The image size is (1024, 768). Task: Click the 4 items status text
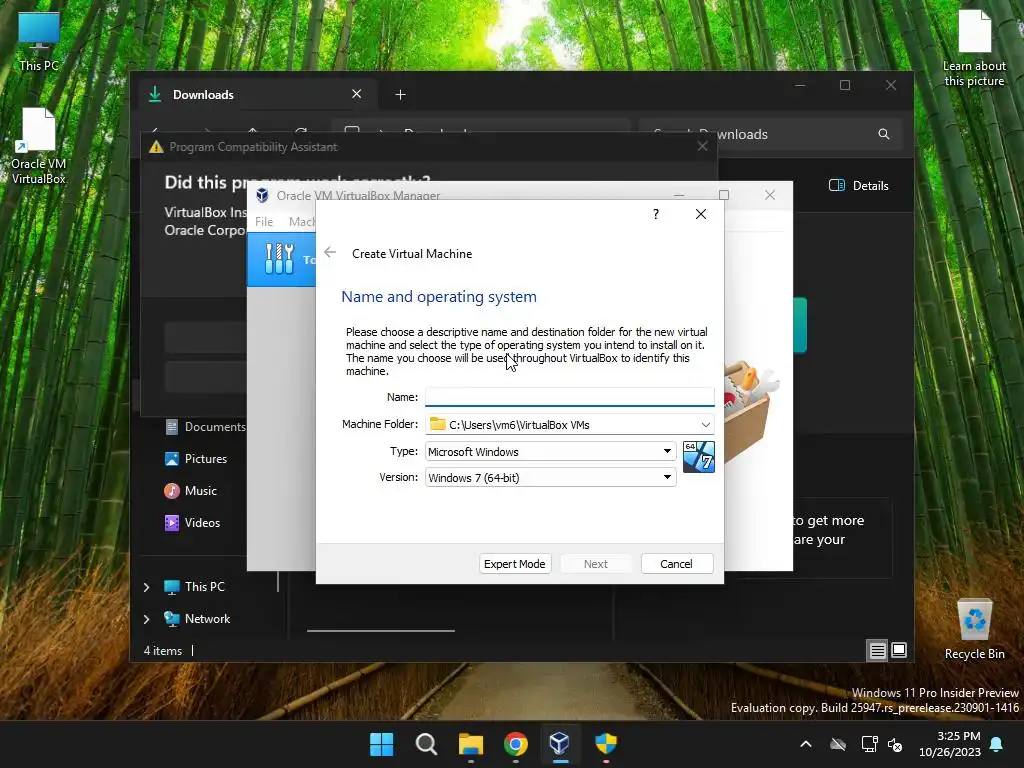(163, 650)
